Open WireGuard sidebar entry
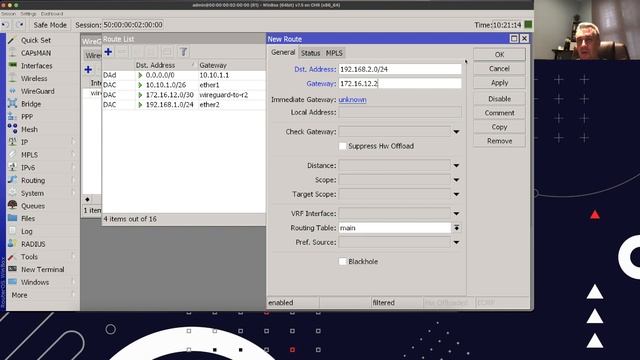Image resolution: width=640 pixels, height=360 pixels. [38, 91]
